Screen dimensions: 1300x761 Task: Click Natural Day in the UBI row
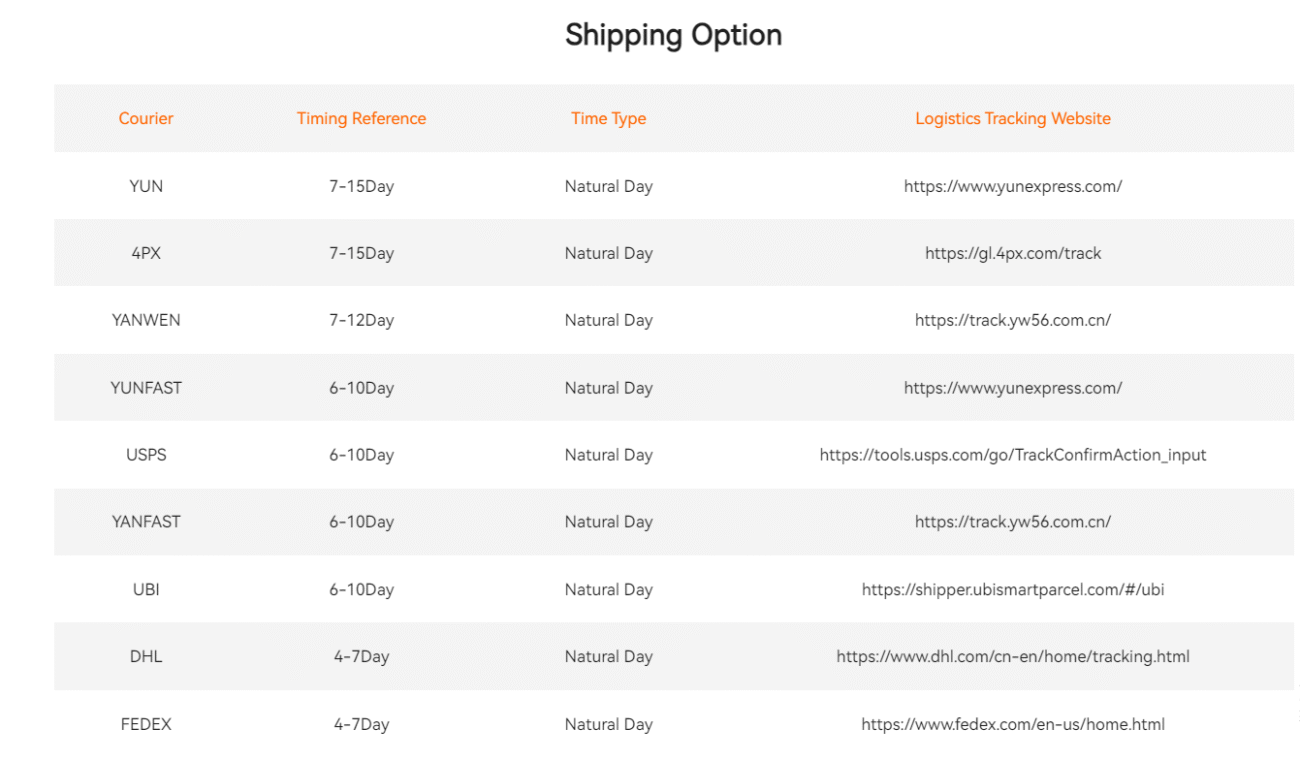(x=608, y=590)
